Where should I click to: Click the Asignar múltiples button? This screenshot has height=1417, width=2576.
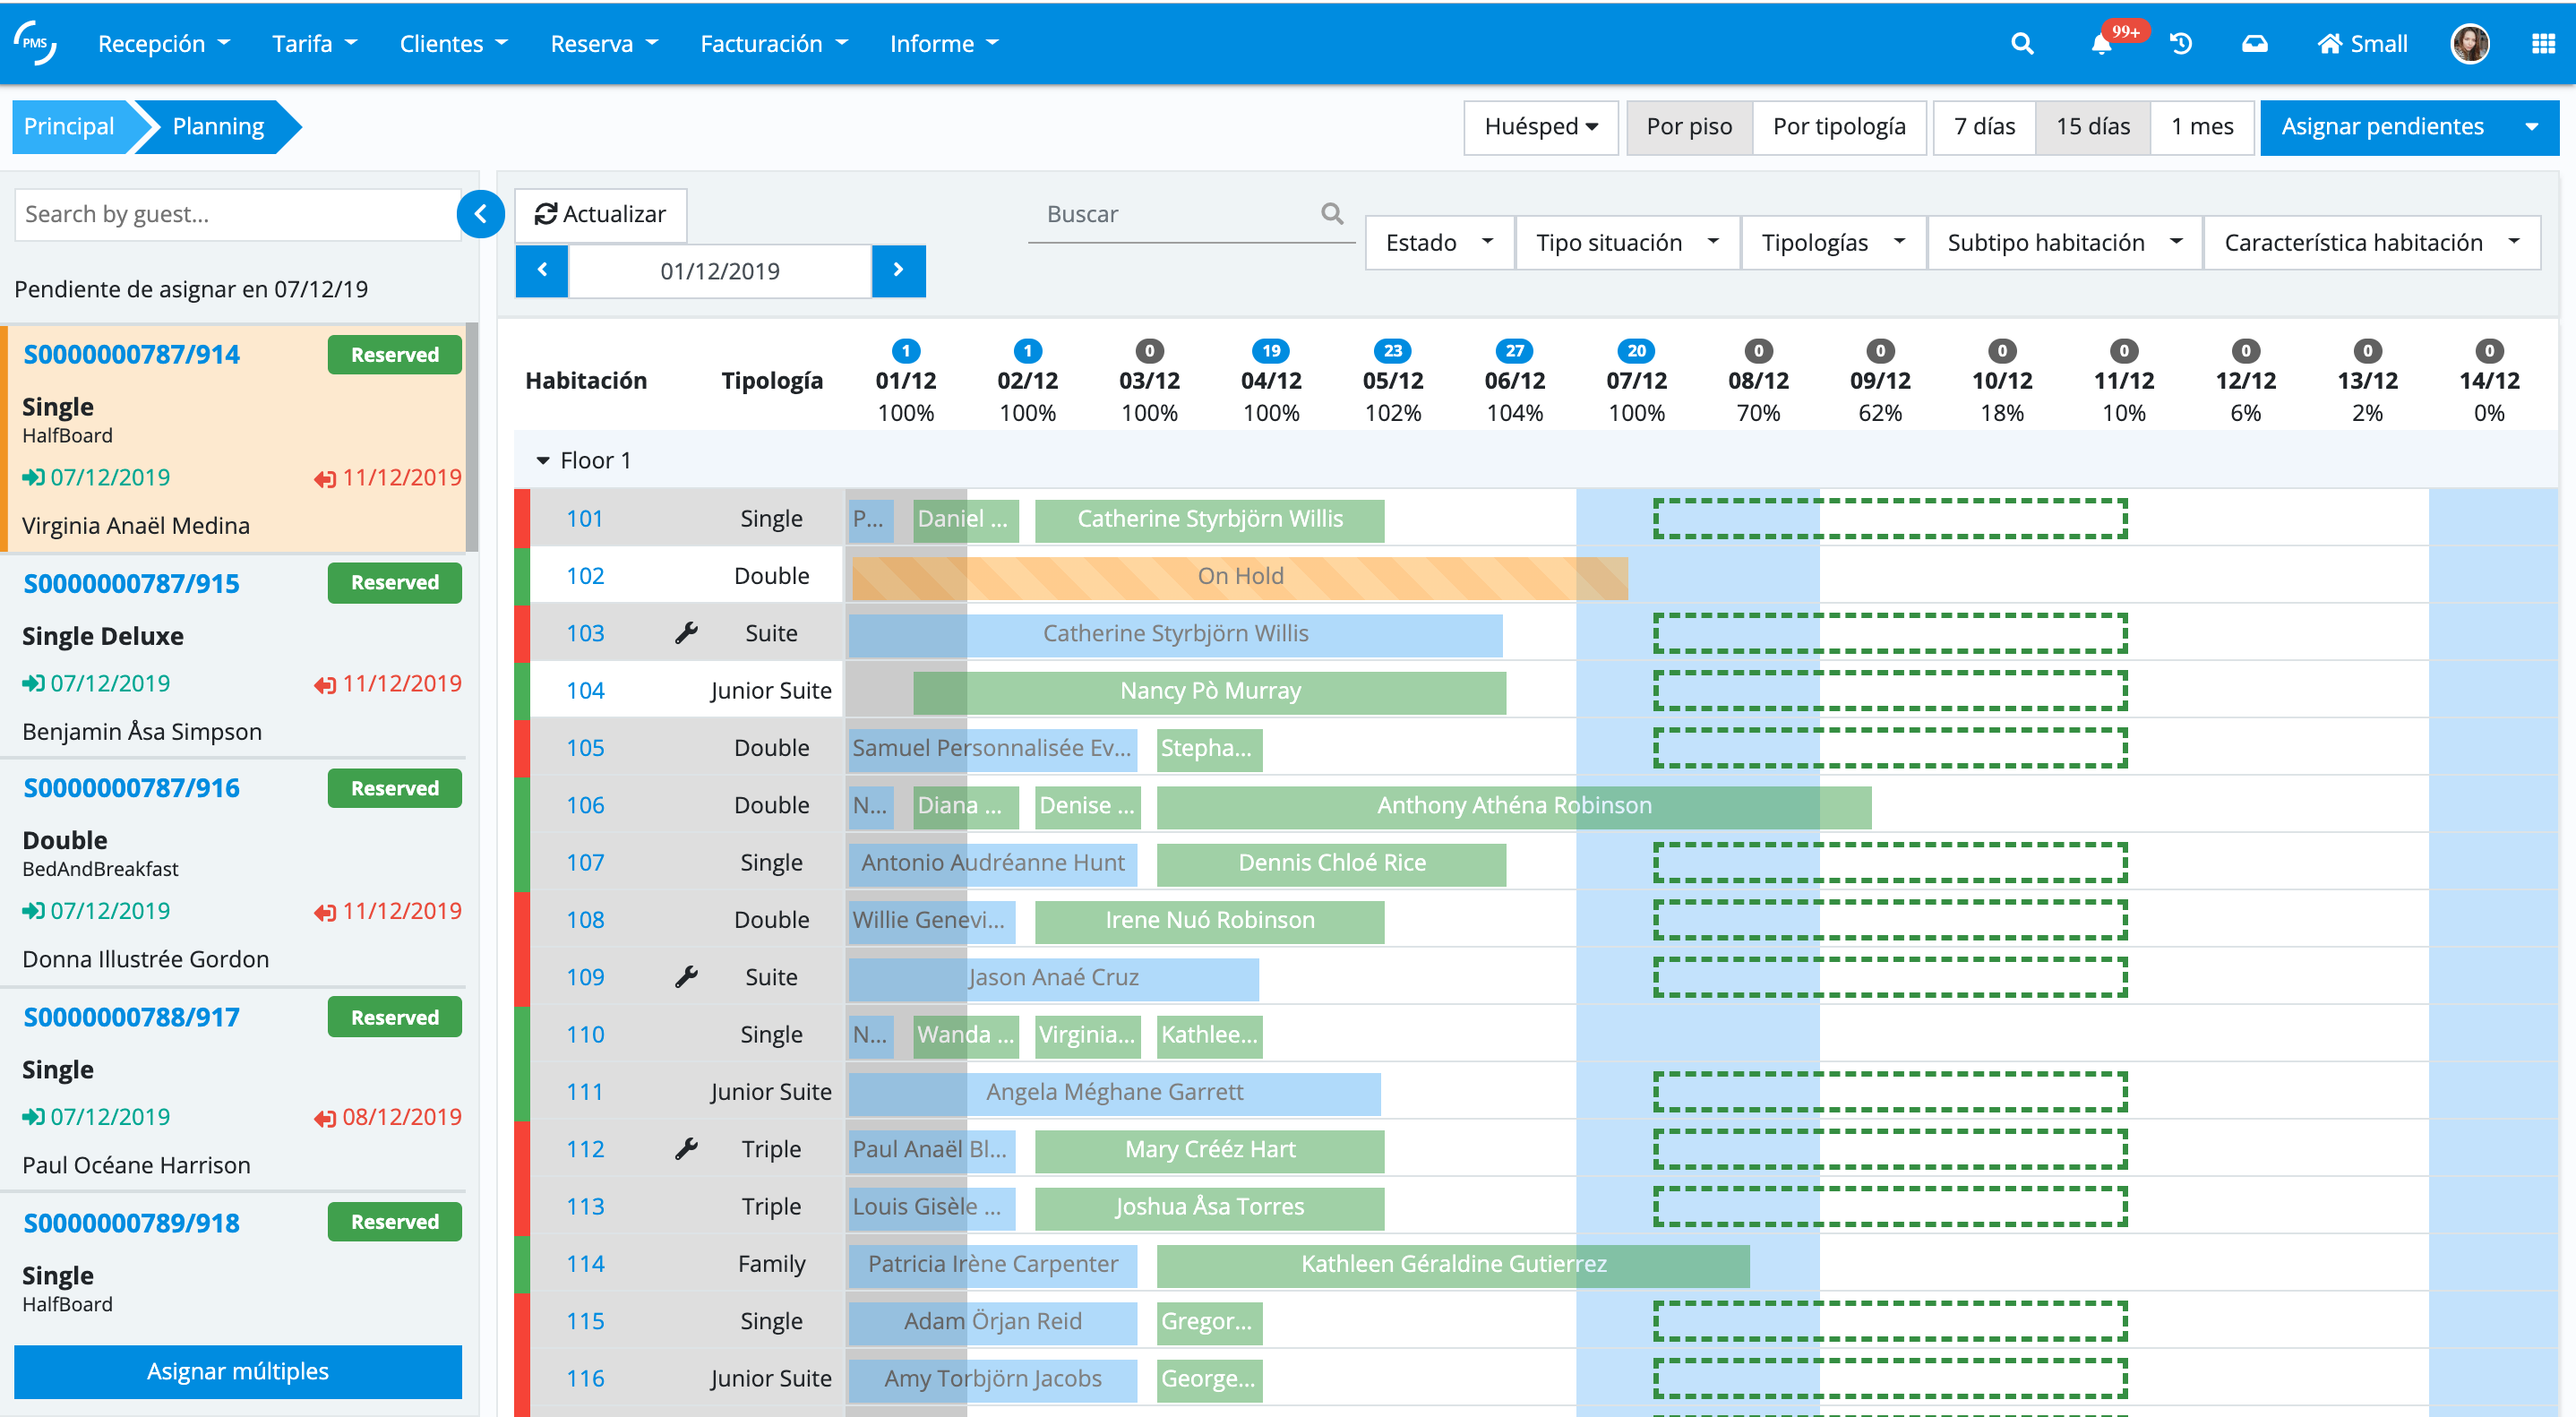point(237,1371)
